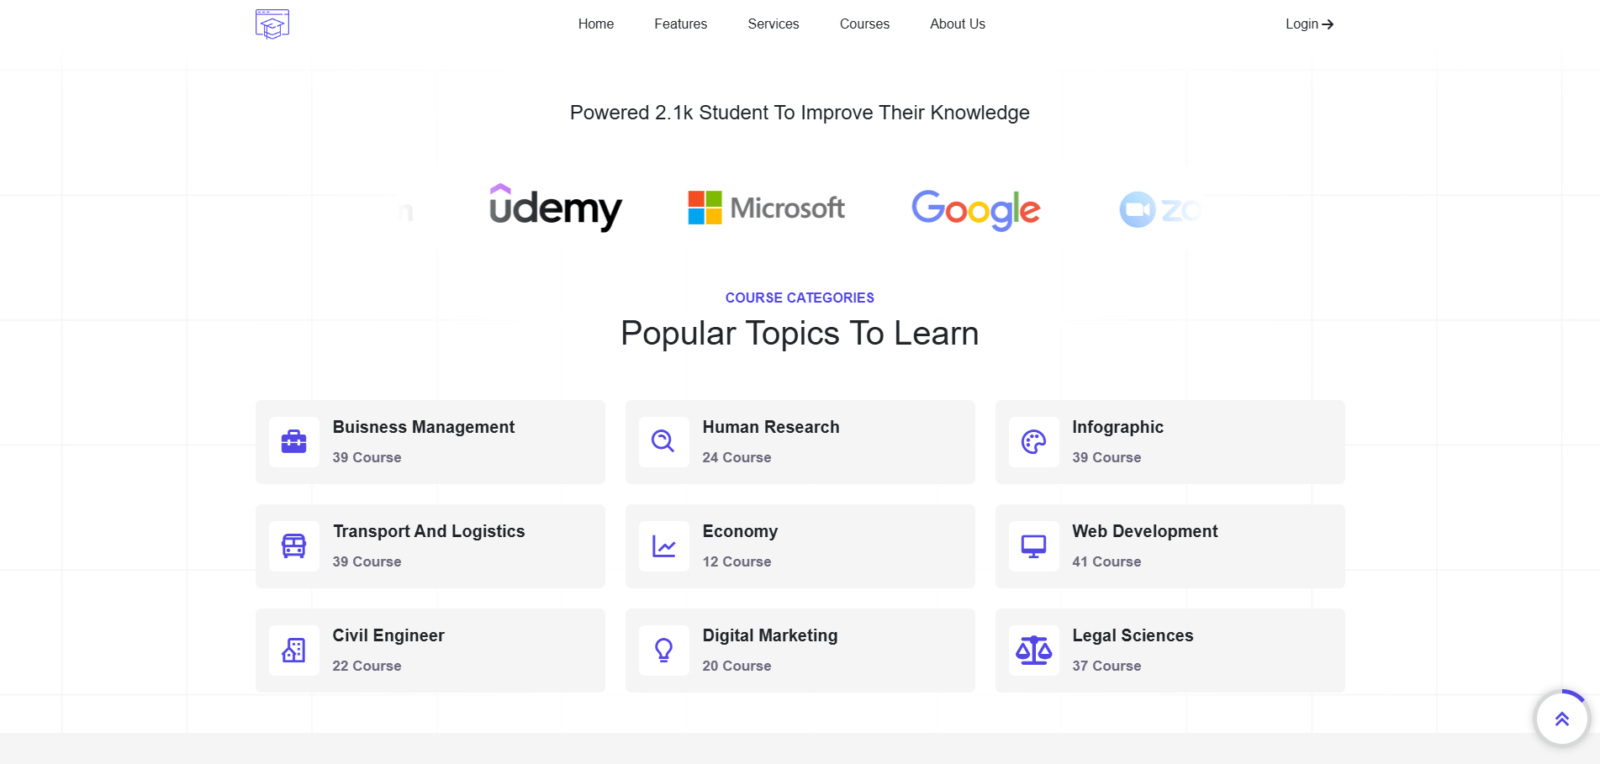Click the scales icon for Legal Sciences

pyautogui.click(x=1034, y=650)
